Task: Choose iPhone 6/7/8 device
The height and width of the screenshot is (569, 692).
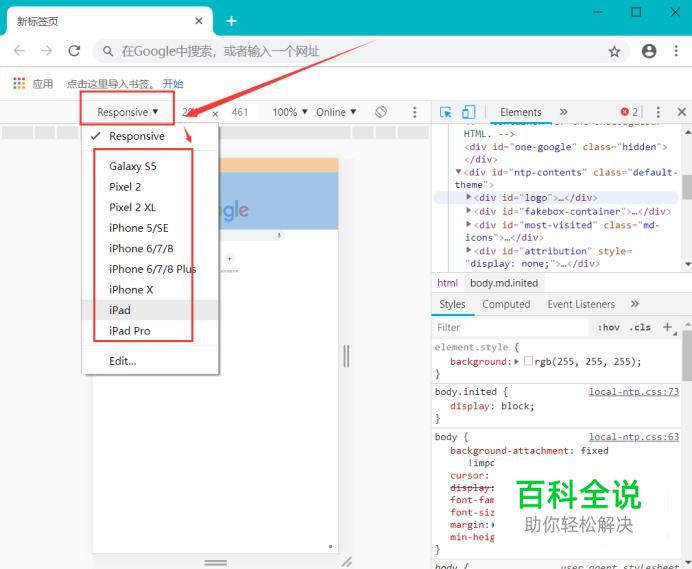Action: 150,249
